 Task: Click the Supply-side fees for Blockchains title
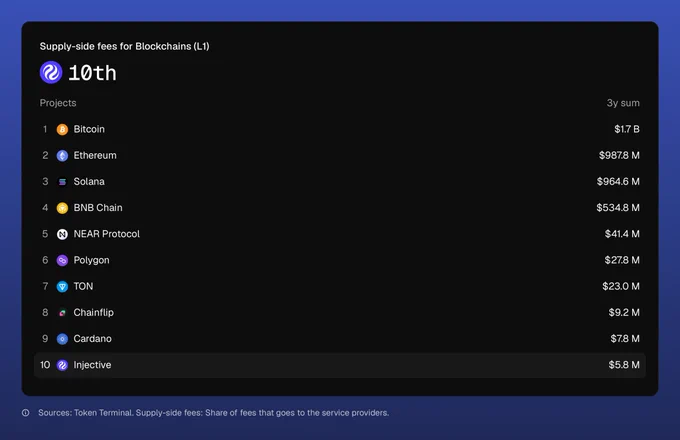click(124, 46)
